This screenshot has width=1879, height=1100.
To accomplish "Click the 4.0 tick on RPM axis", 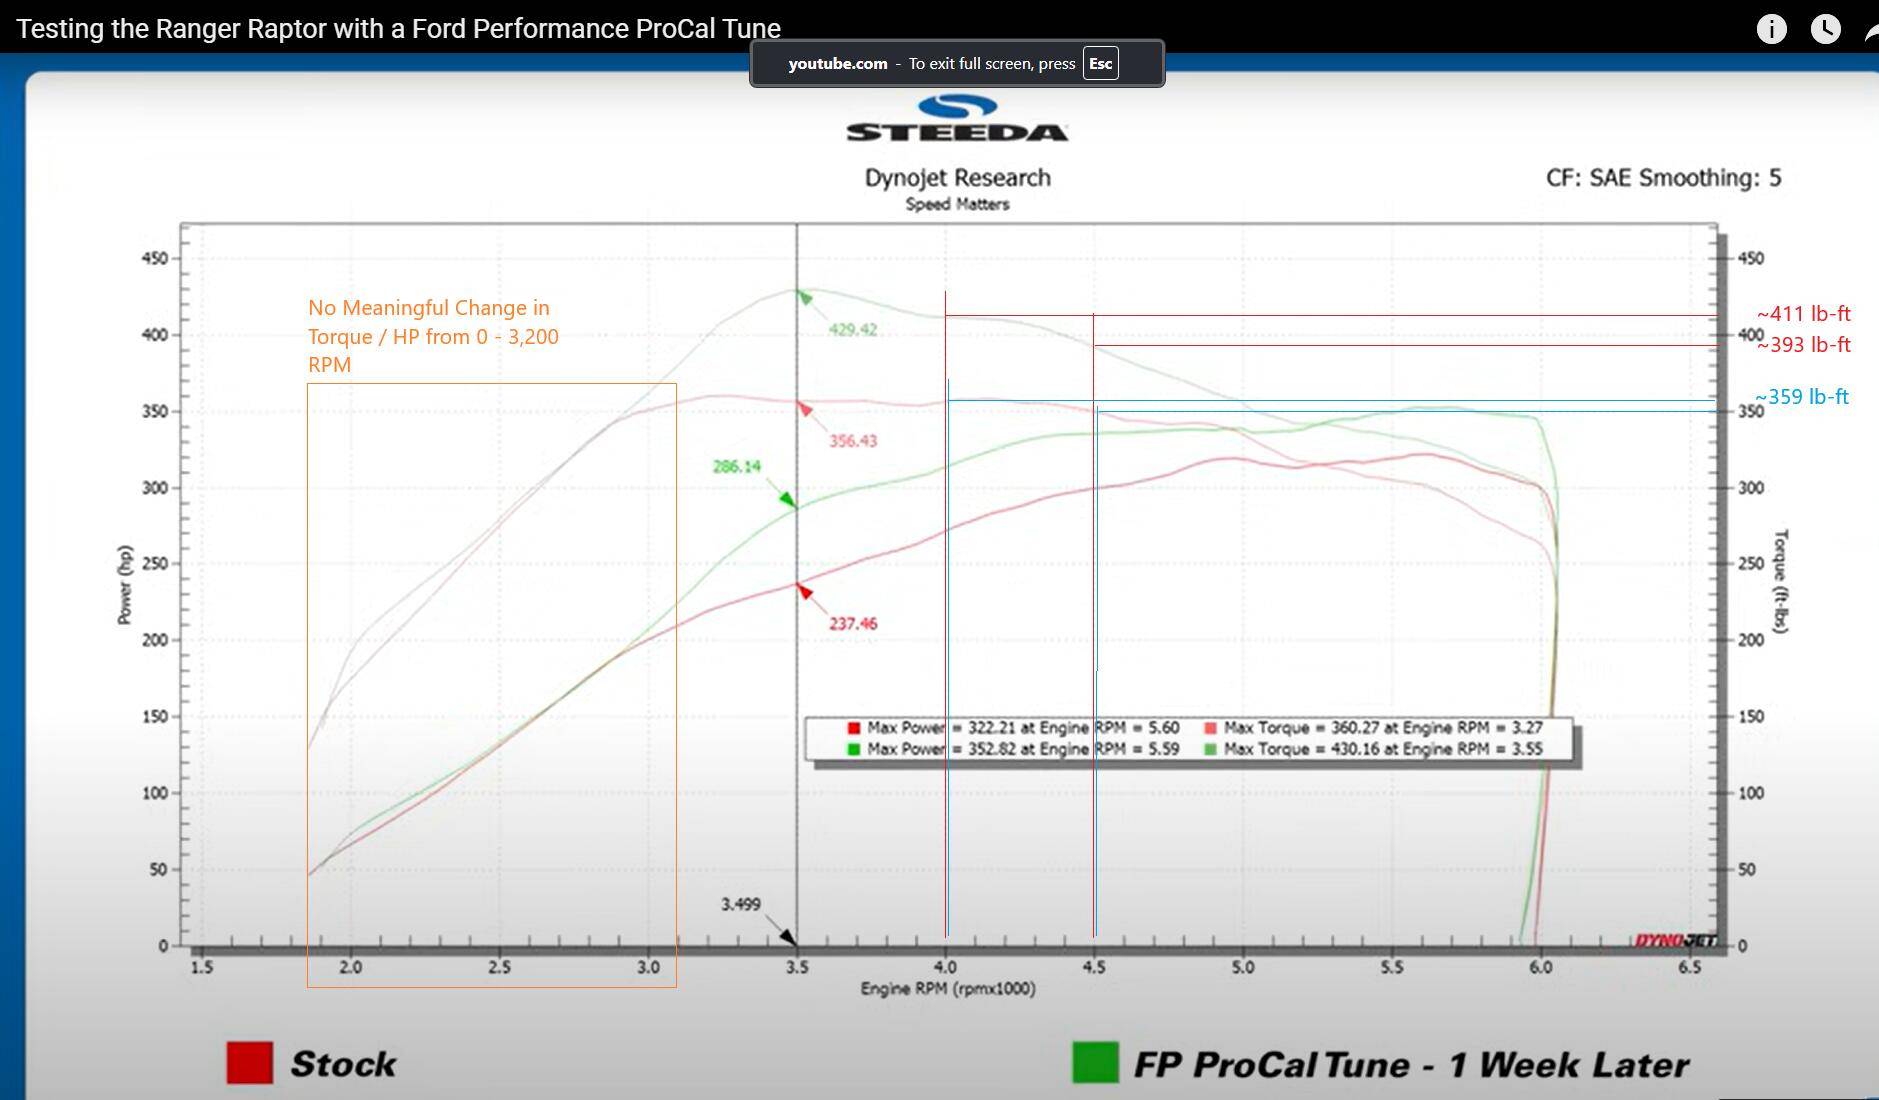I will [x=945, y=967].
